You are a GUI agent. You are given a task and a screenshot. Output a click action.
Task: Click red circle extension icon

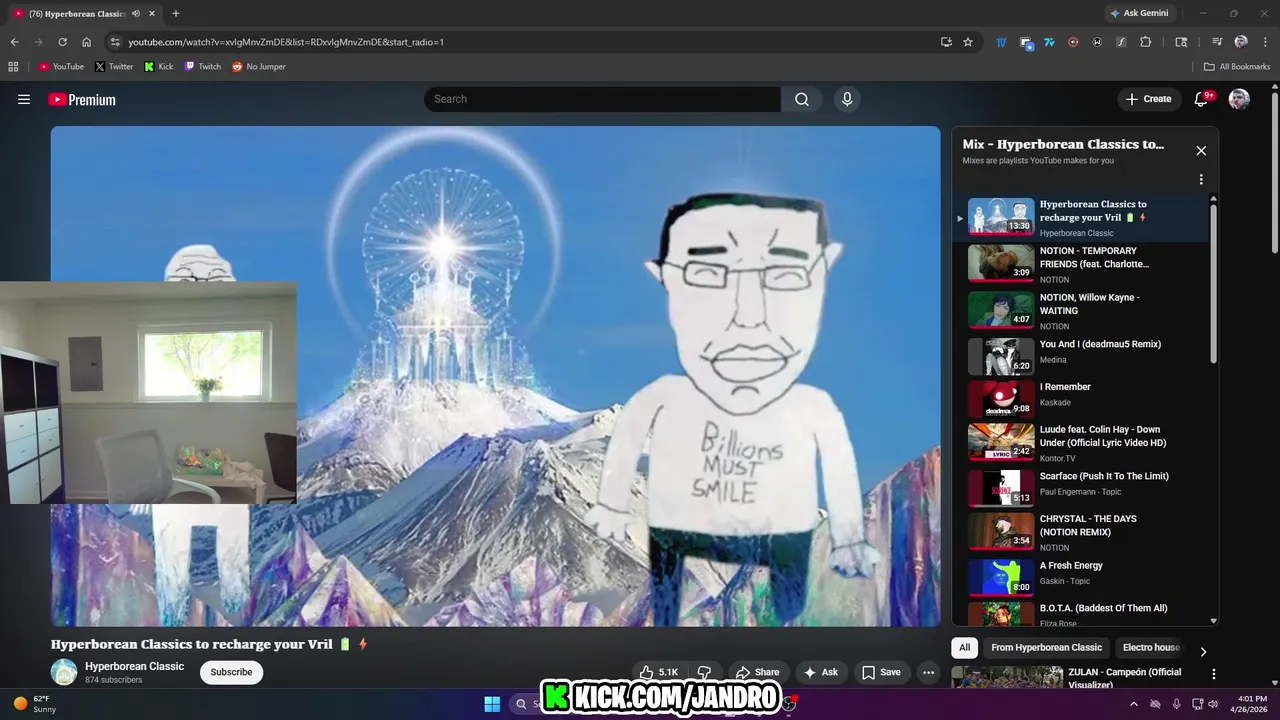[x=1074, y=42]
